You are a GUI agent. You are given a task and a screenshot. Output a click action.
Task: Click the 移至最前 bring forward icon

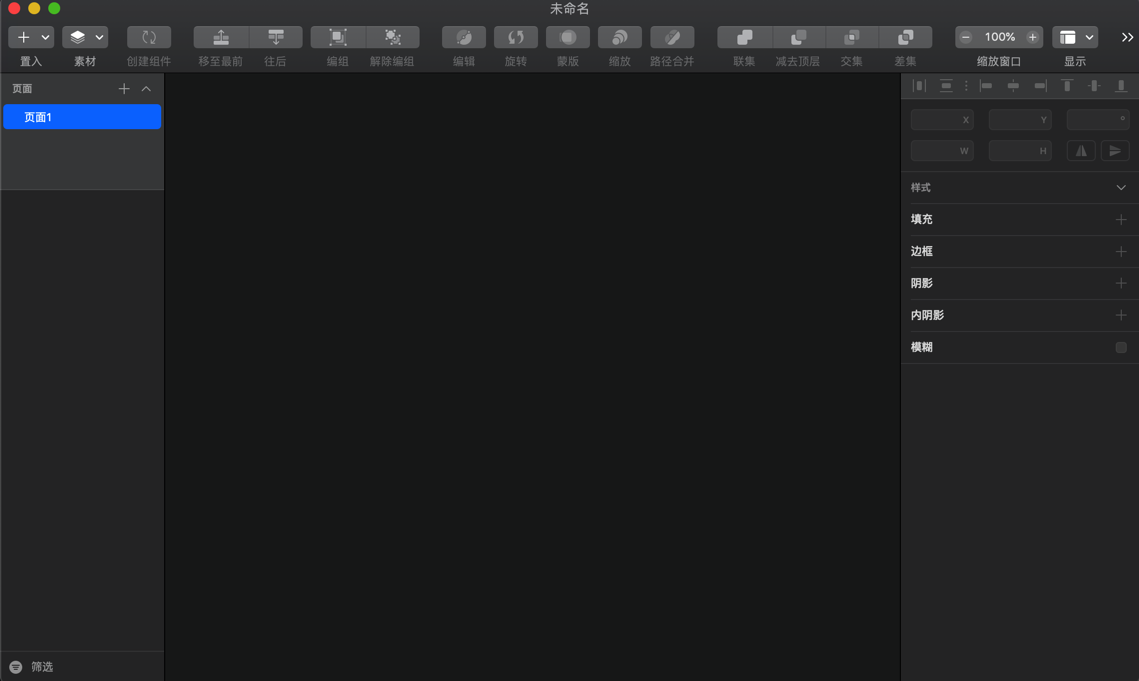click(221, 37)
